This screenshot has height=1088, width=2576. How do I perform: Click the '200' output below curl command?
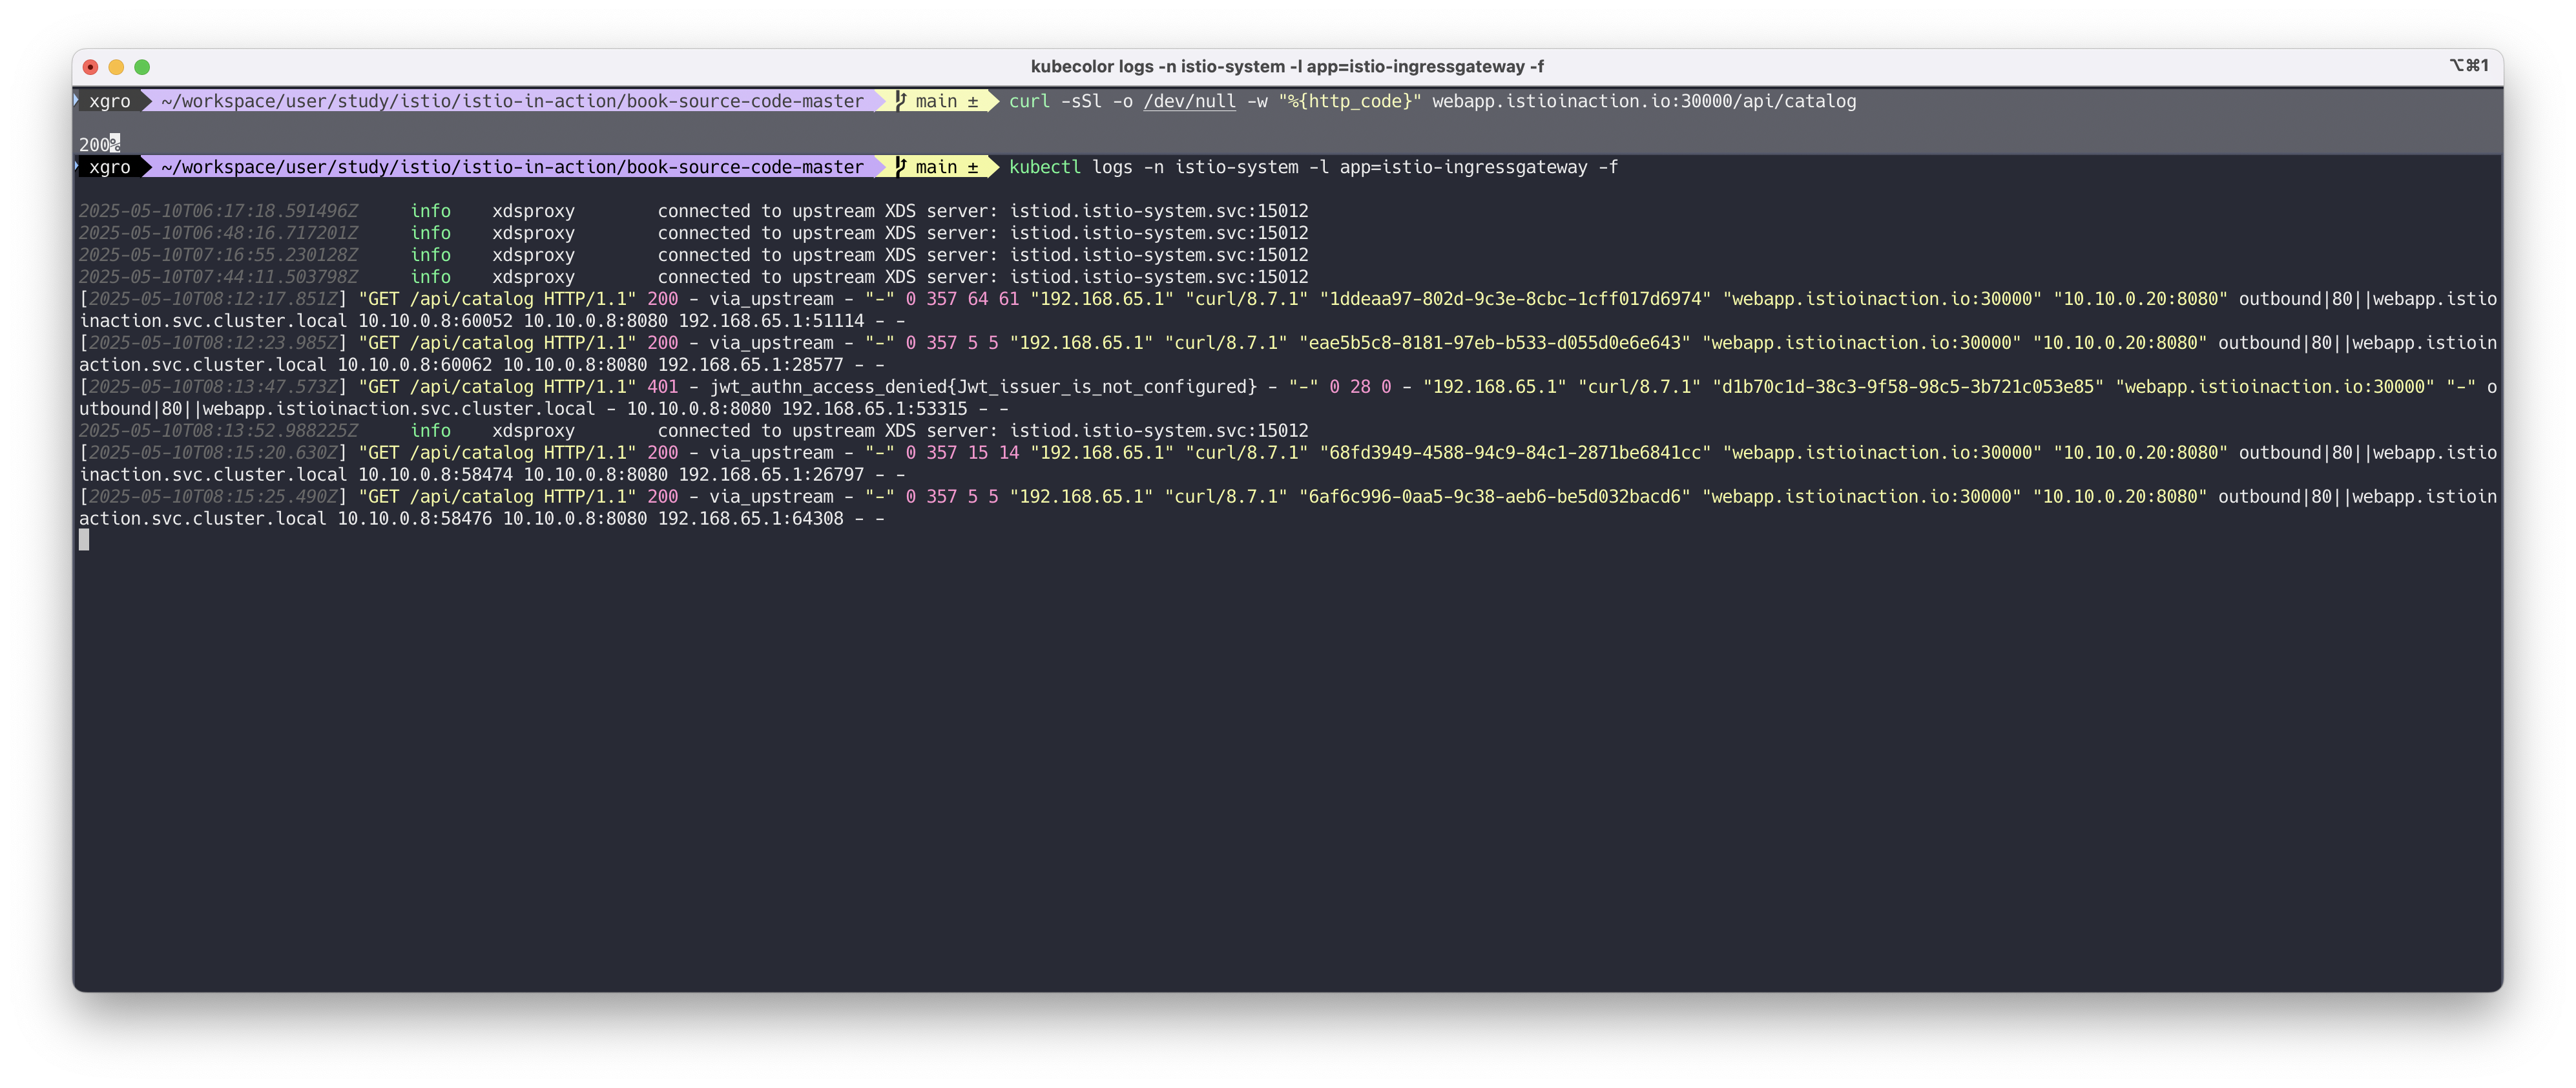pyautogui.click(x=94, y=145)
